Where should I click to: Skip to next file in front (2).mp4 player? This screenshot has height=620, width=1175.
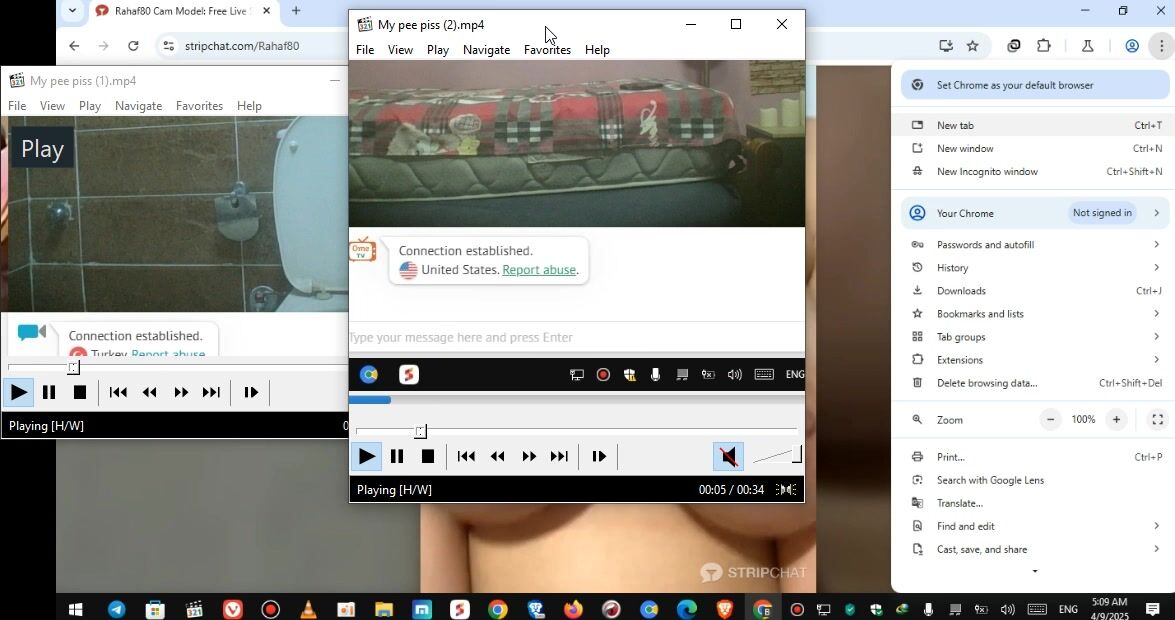click(x=560, y=457)
